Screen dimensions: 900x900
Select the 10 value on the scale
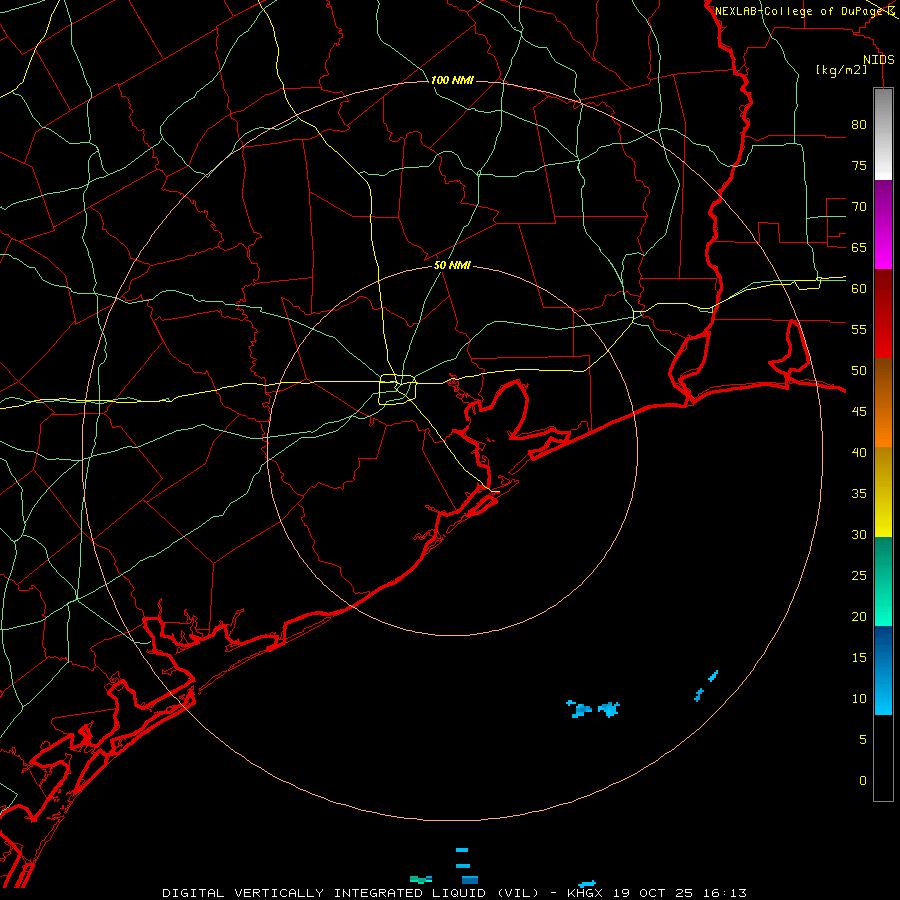859,699
